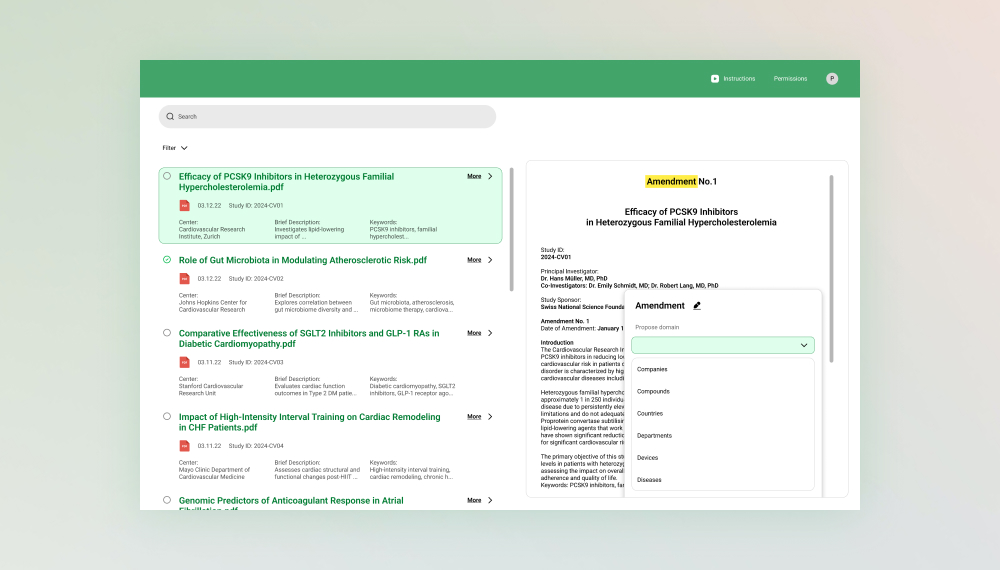Image resolution: width=1000 pixels, height=570 pixels.
Task: Open Instructions link in header
Action: tap(739, 78)
